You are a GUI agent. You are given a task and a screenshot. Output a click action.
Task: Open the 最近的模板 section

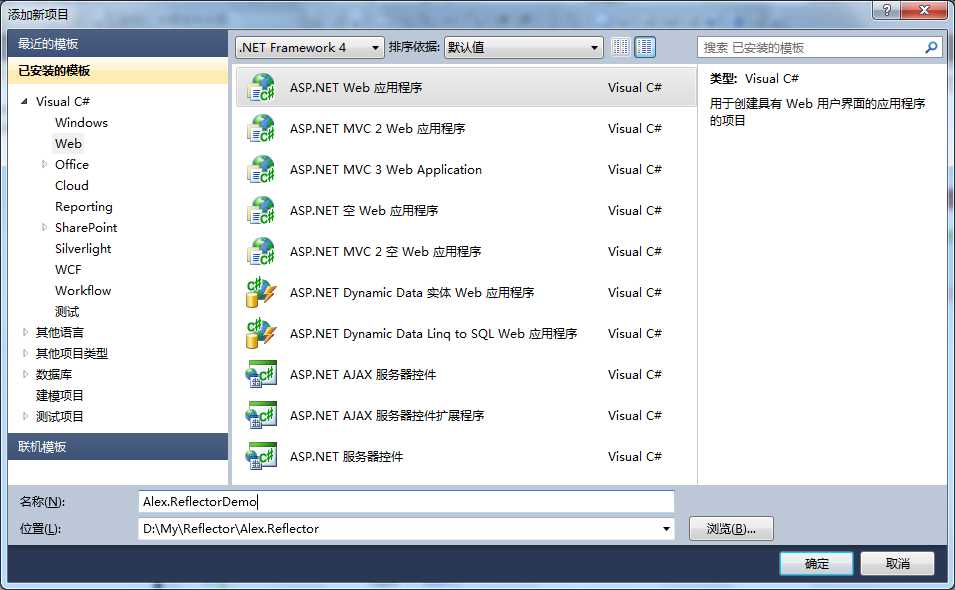coord(118,44)
